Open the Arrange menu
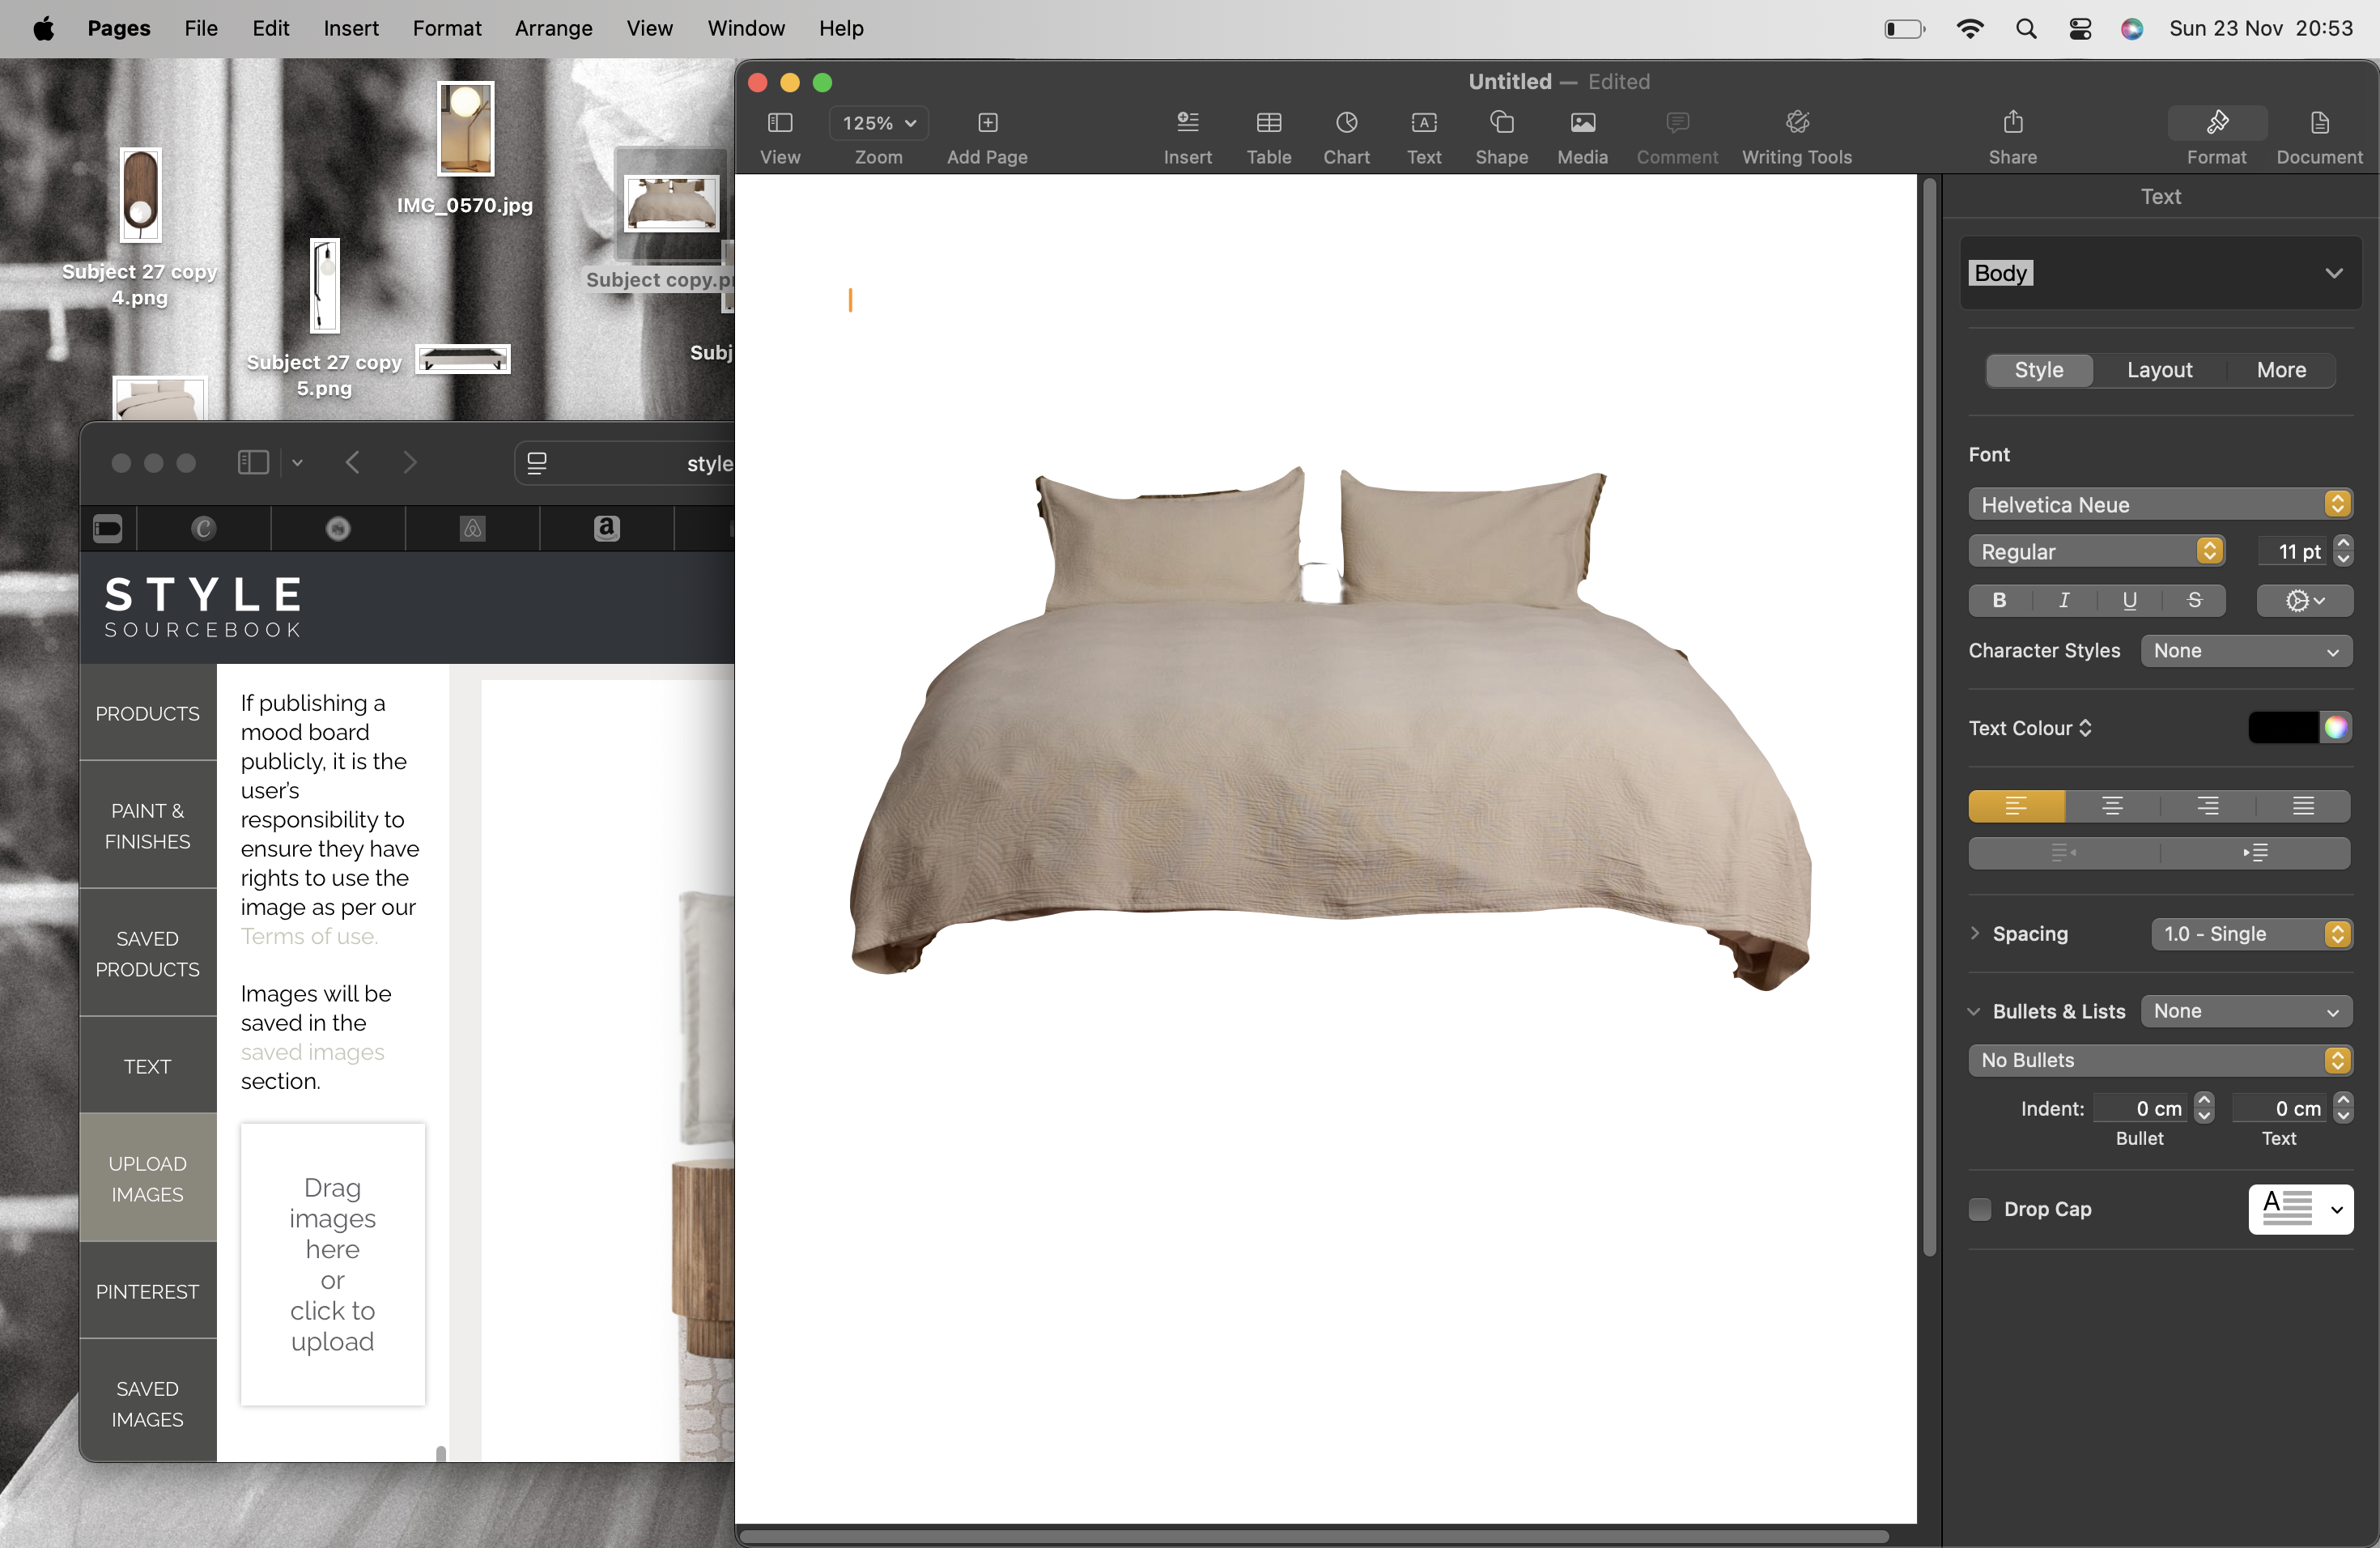The height and width of the screenshot is (1548, 2380). point(553,28)
